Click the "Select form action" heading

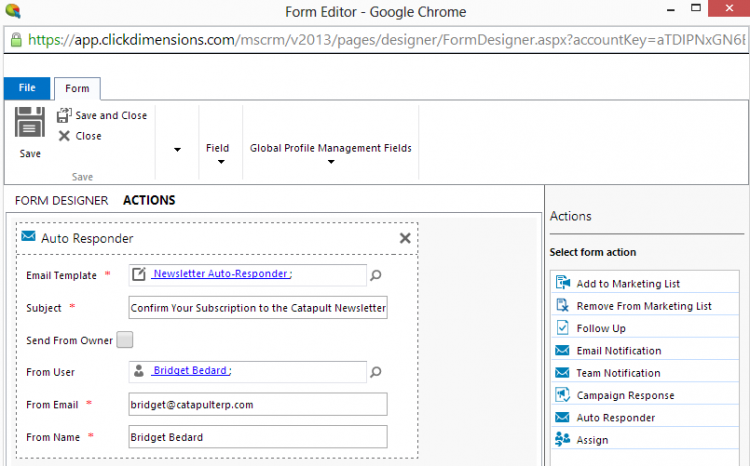pyautogui.click(x=593, y=252)
